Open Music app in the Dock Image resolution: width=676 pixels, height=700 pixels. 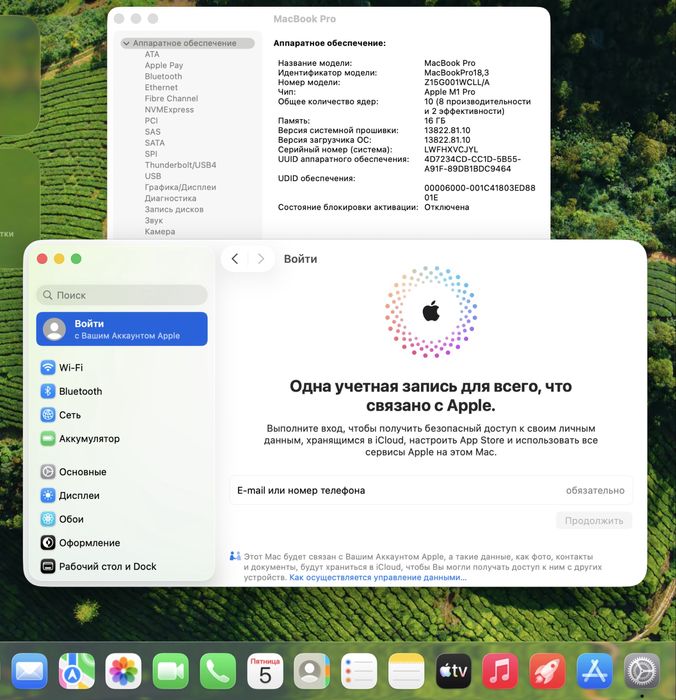click(x=501, y=671)
